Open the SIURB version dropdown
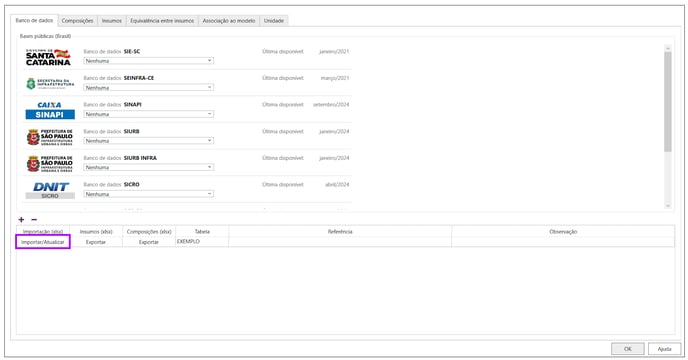Screen dimensions: 688x360 click(x=149, y=141)
